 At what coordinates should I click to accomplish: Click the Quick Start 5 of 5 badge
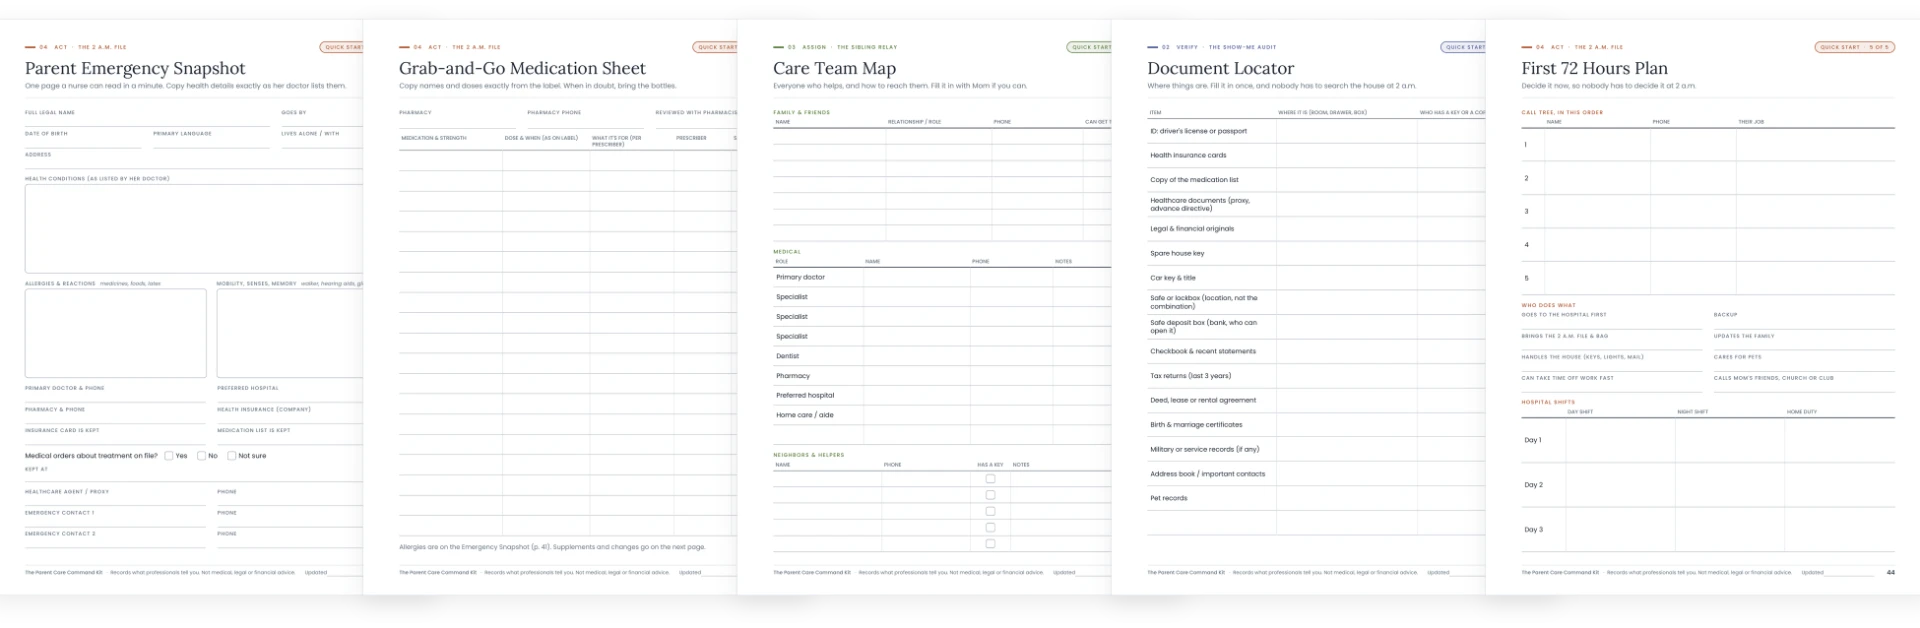click(x=1854, y=47)
